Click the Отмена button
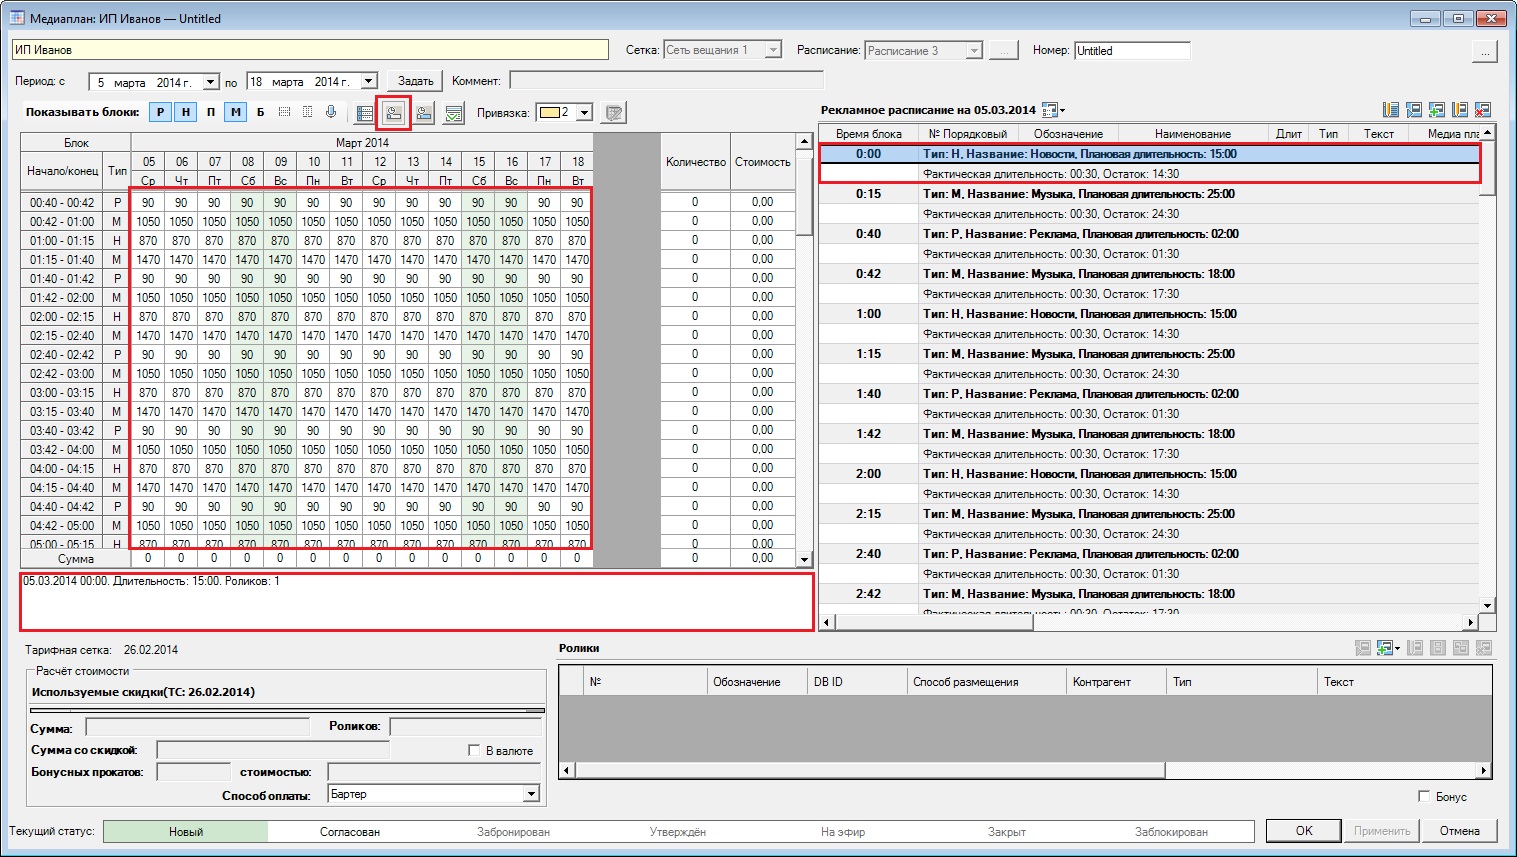This screenshot has height=857, width=1517. click(1460, 831)
